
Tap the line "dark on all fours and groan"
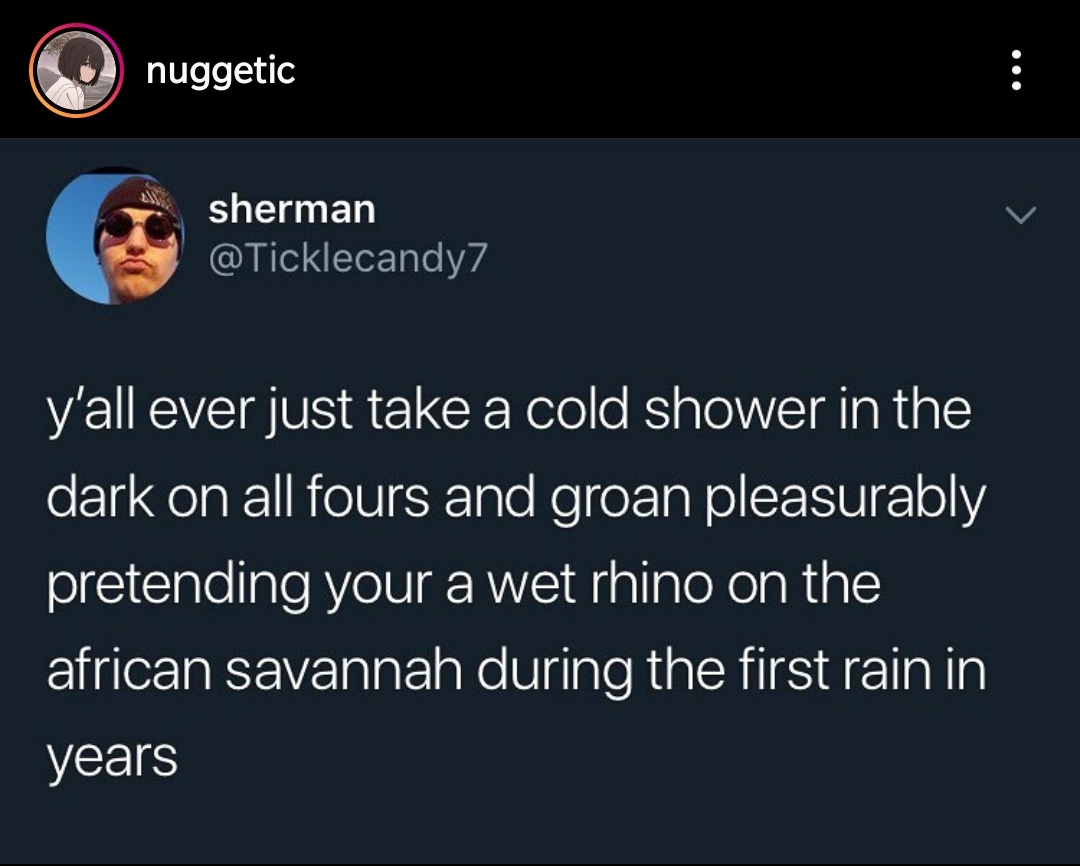517,499
